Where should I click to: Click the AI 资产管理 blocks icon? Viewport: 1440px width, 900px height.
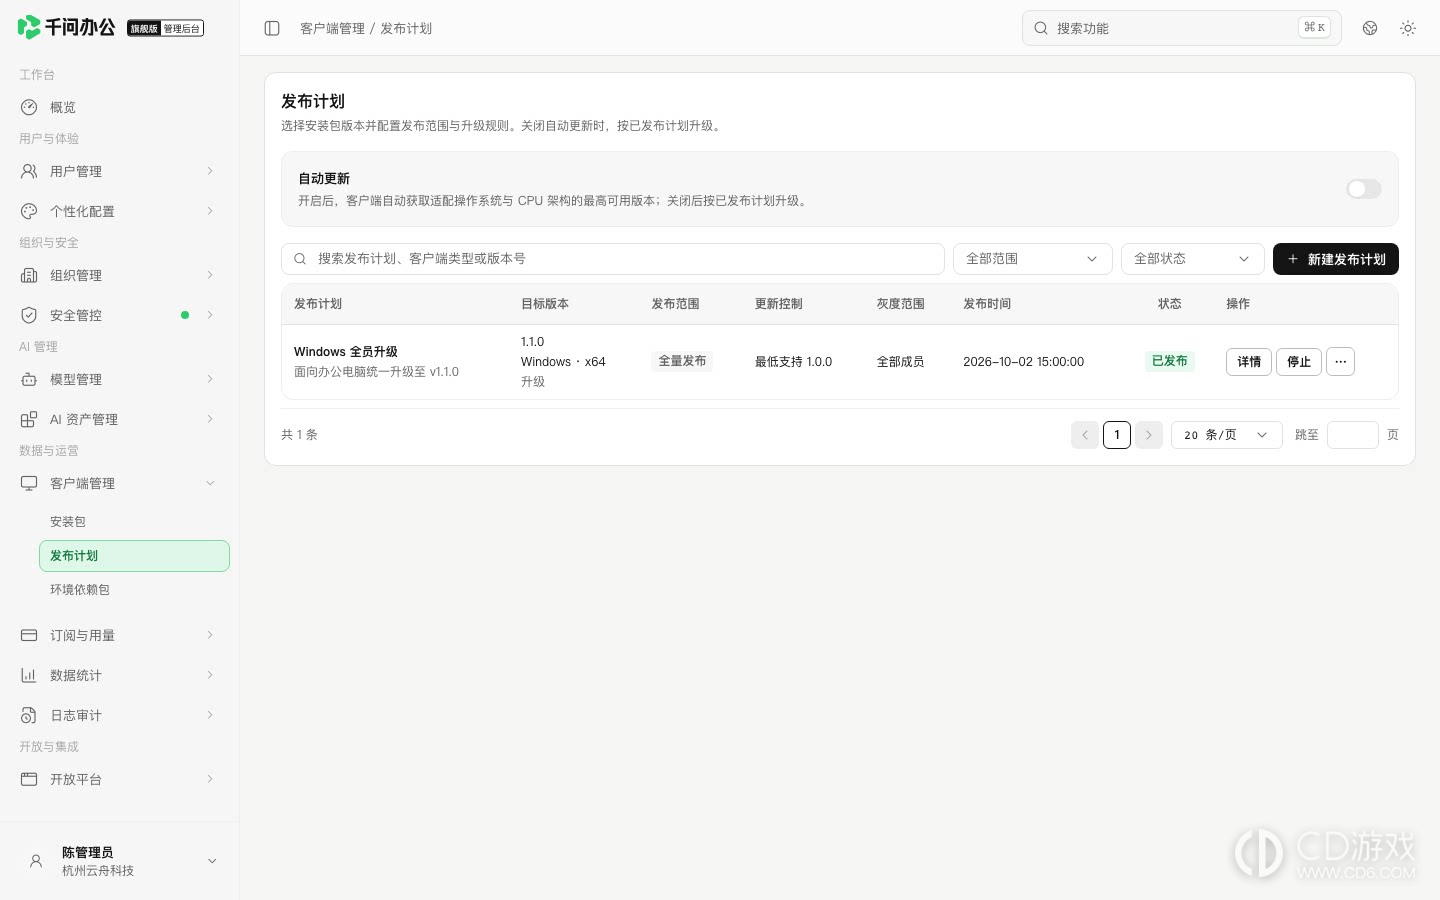coord(29,419)
